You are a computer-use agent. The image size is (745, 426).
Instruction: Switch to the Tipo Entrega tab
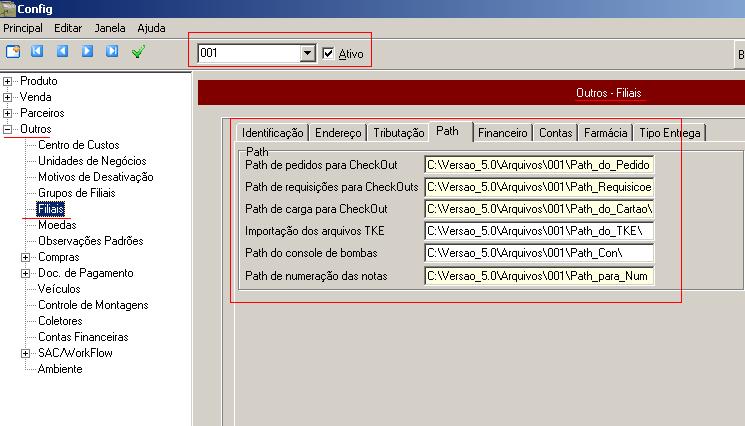(669, 133)
